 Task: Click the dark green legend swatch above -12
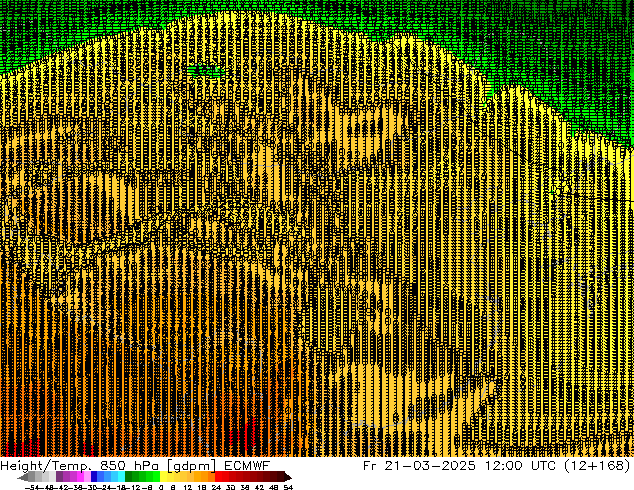point(129,477)
